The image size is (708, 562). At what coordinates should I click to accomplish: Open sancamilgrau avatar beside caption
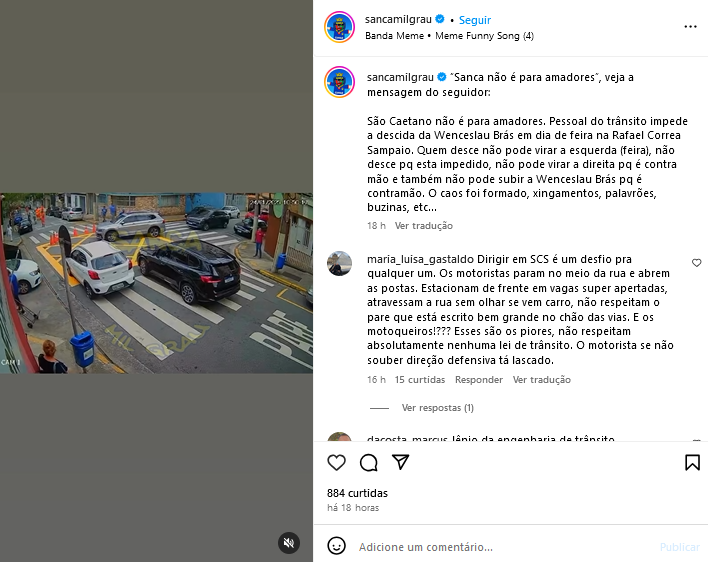pos(340,82)
